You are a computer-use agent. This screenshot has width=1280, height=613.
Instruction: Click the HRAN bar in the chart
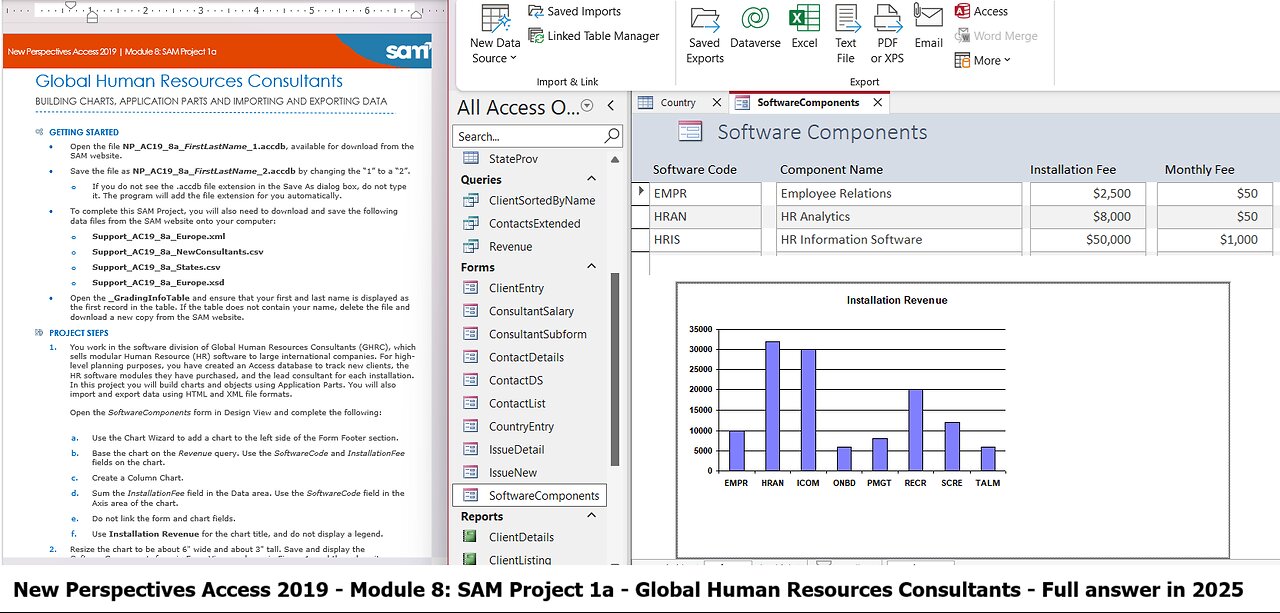pyautogui.click(x=772, y=406)
